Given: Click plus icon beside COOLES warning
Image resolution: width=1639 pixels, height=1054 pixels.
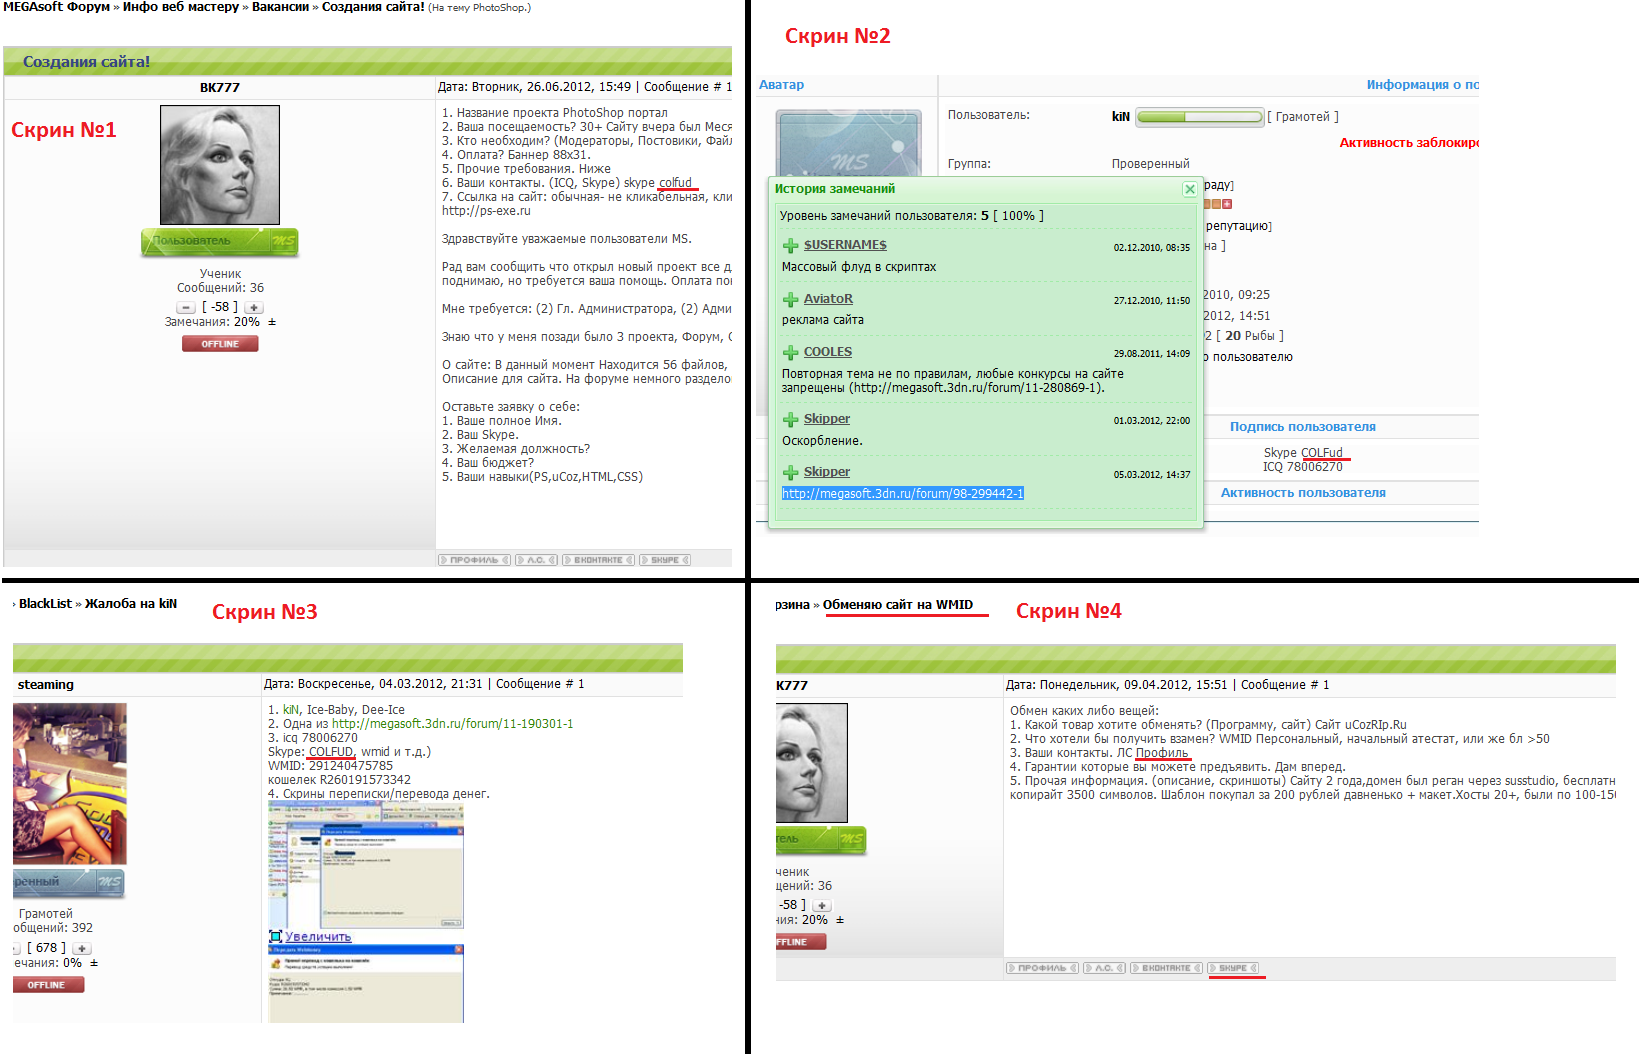Looking at the screenshot, I should click(790, 353).
